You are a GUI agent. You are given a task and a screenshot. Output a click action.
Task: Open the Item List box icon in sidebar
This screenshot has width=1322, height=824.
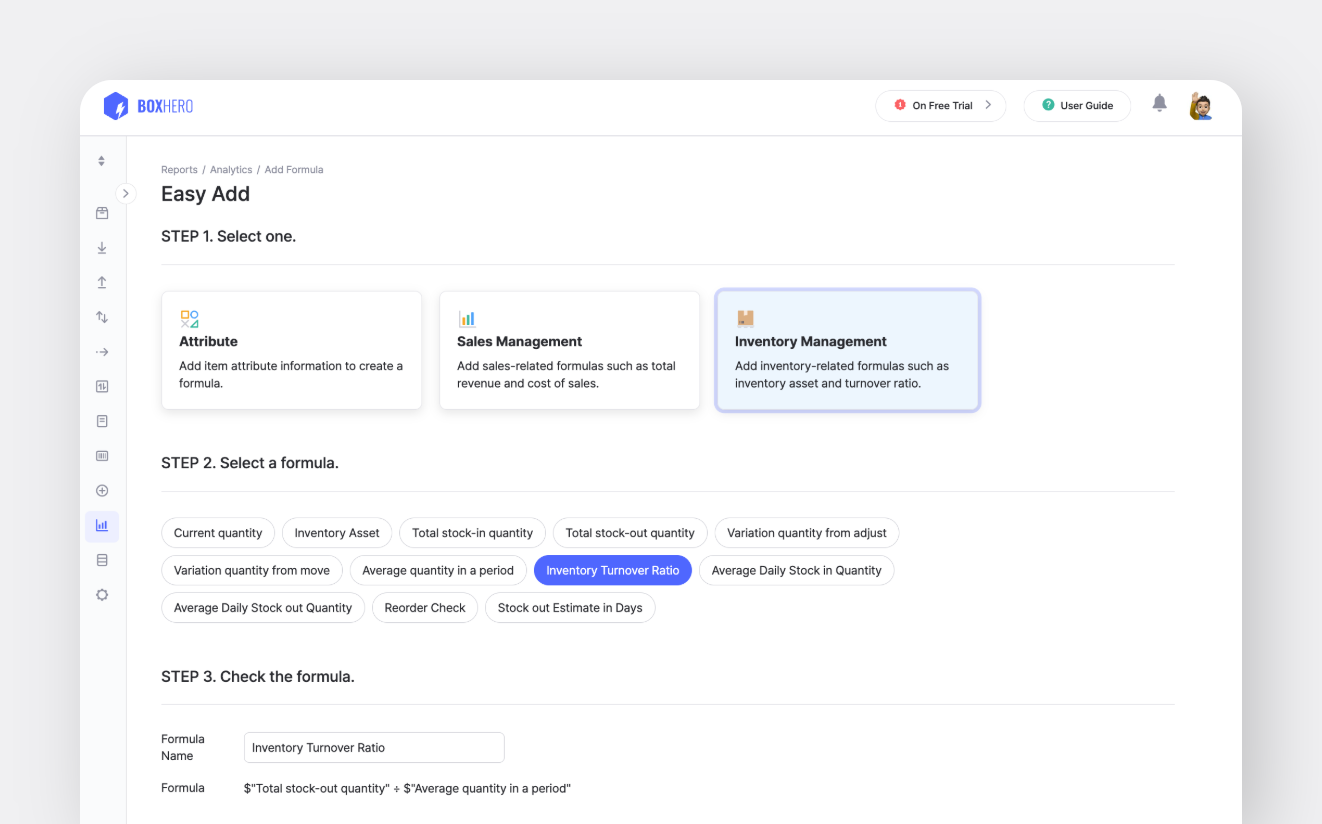tap(102, 213)
